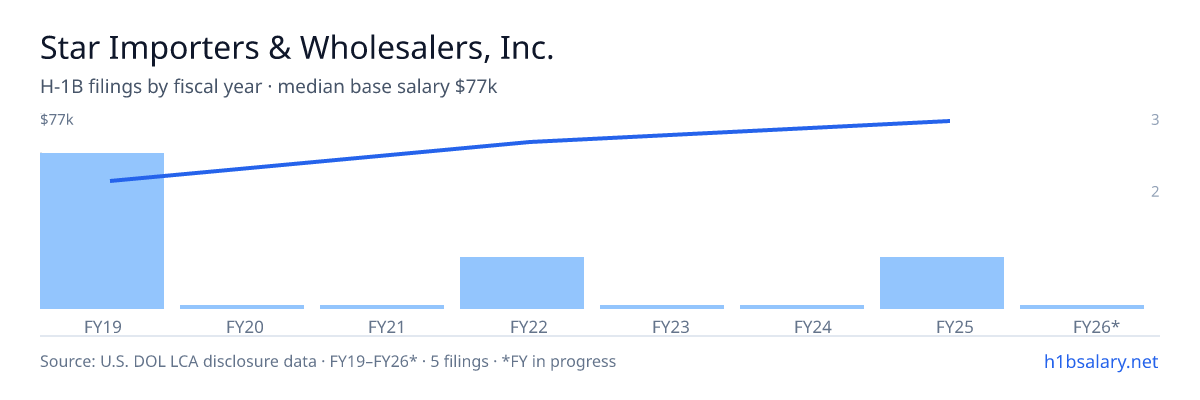Click the FY19 filings bar
The height and width of the screenshot is (400, 1200).
coord(102,231)
